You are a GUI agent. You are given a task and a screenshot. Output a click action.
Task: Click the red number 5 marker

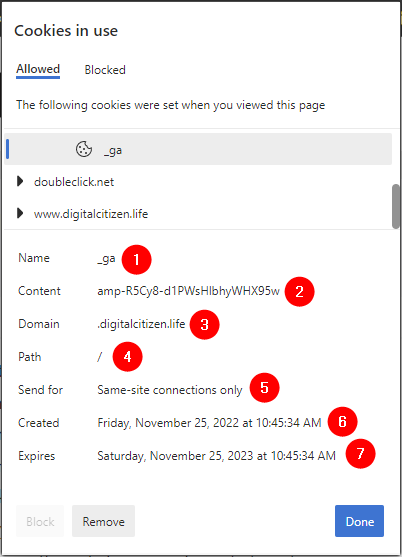[x=265, y=388]
